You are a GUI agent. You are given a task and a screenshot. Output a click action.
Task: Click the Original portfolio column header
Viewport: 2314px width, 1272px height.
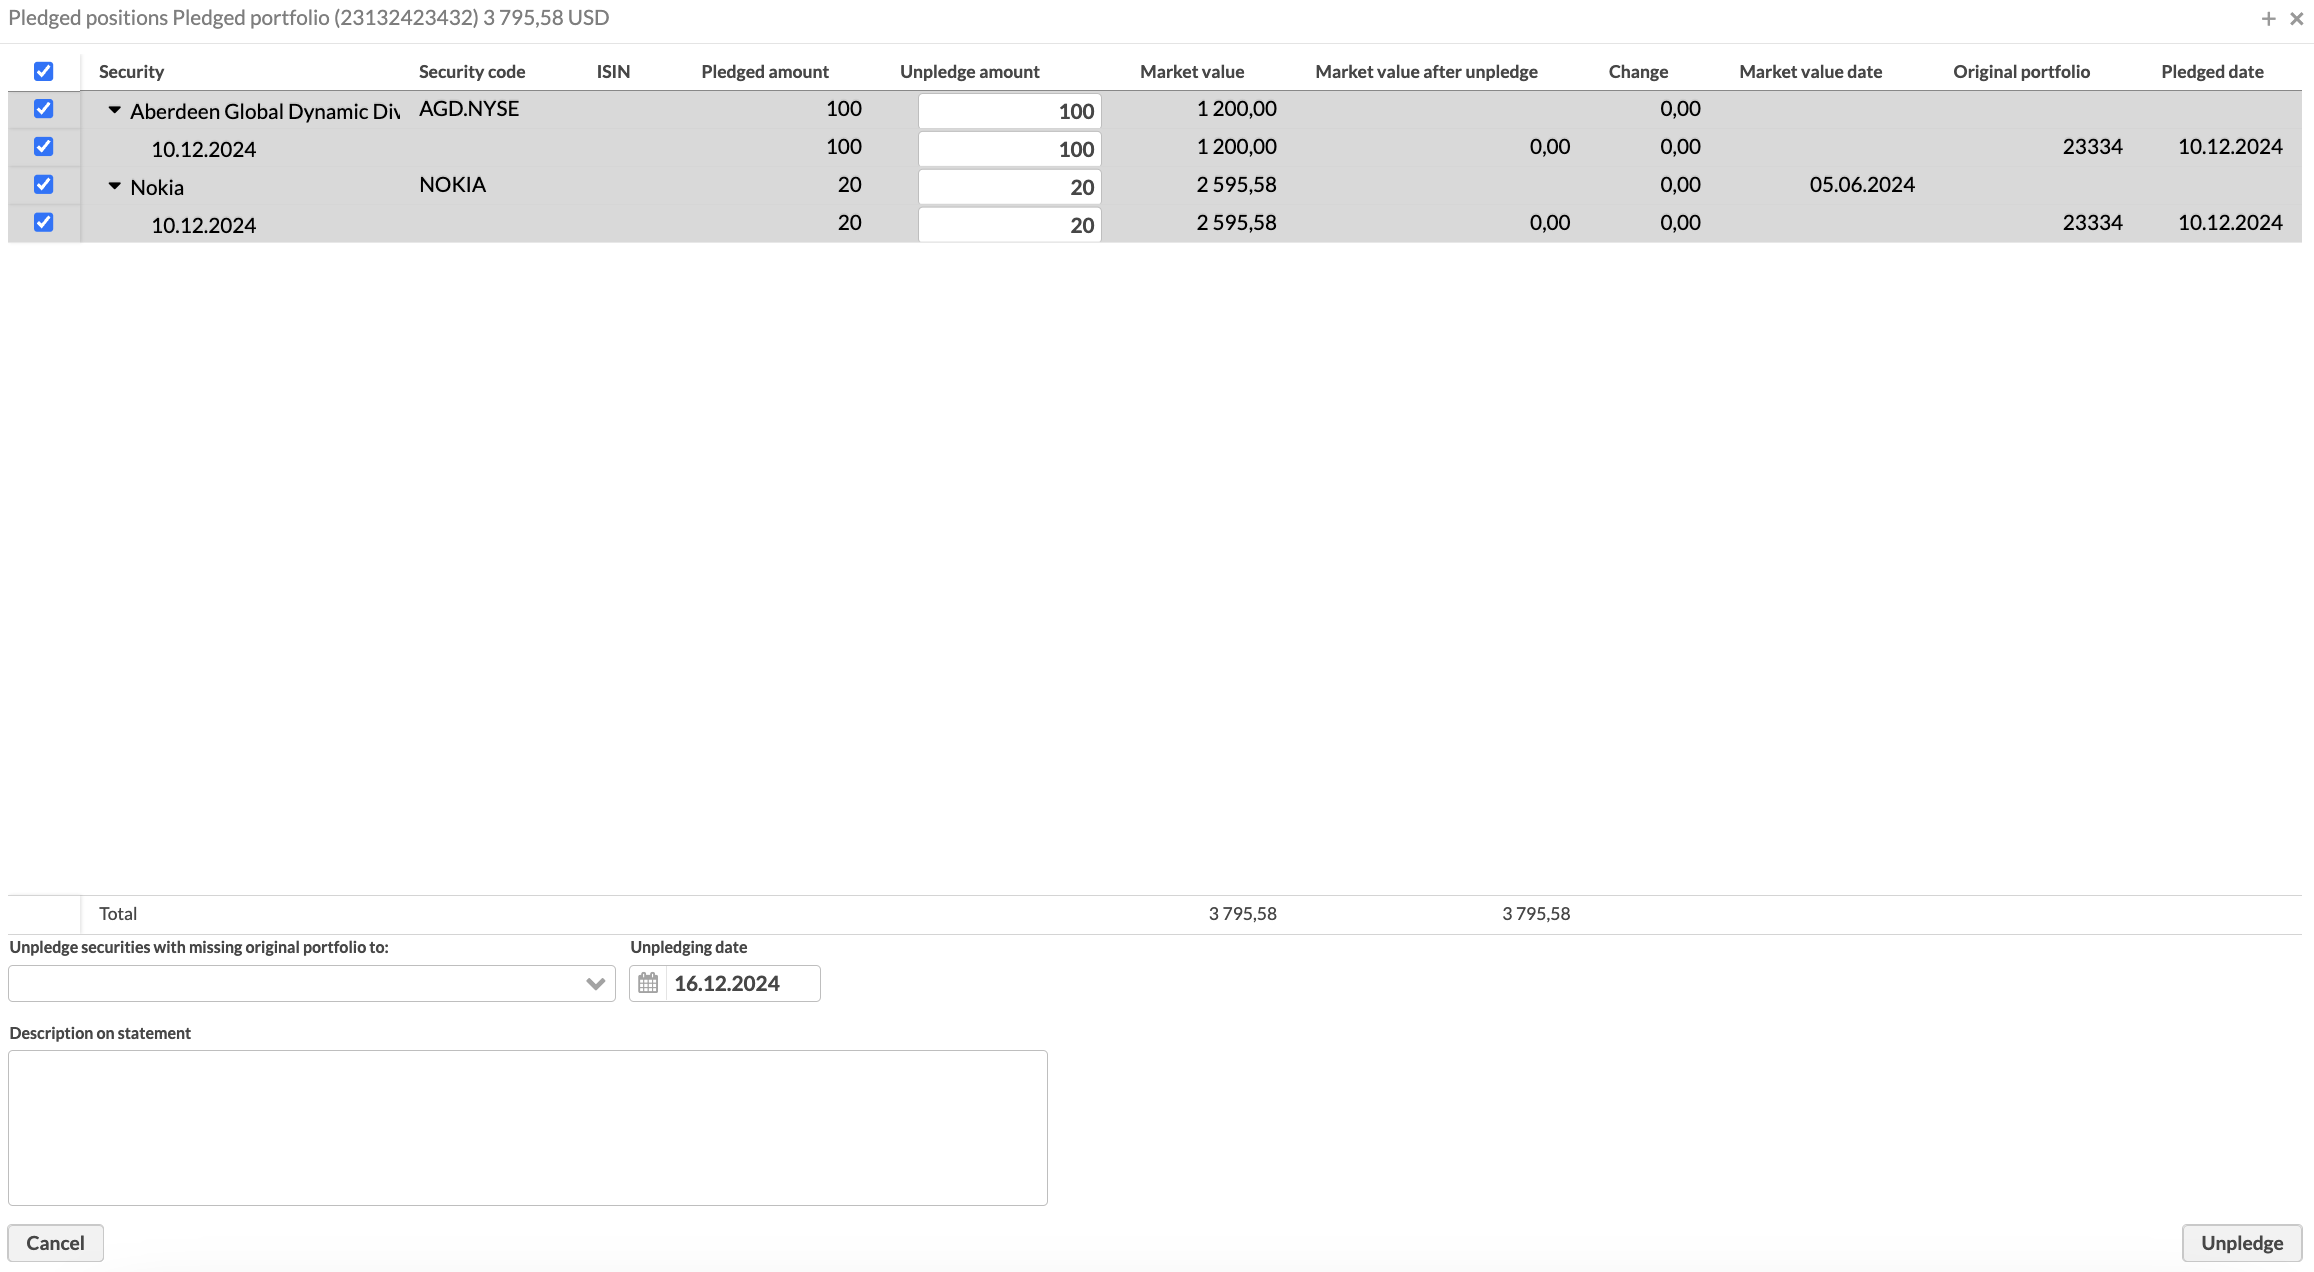2021,72
